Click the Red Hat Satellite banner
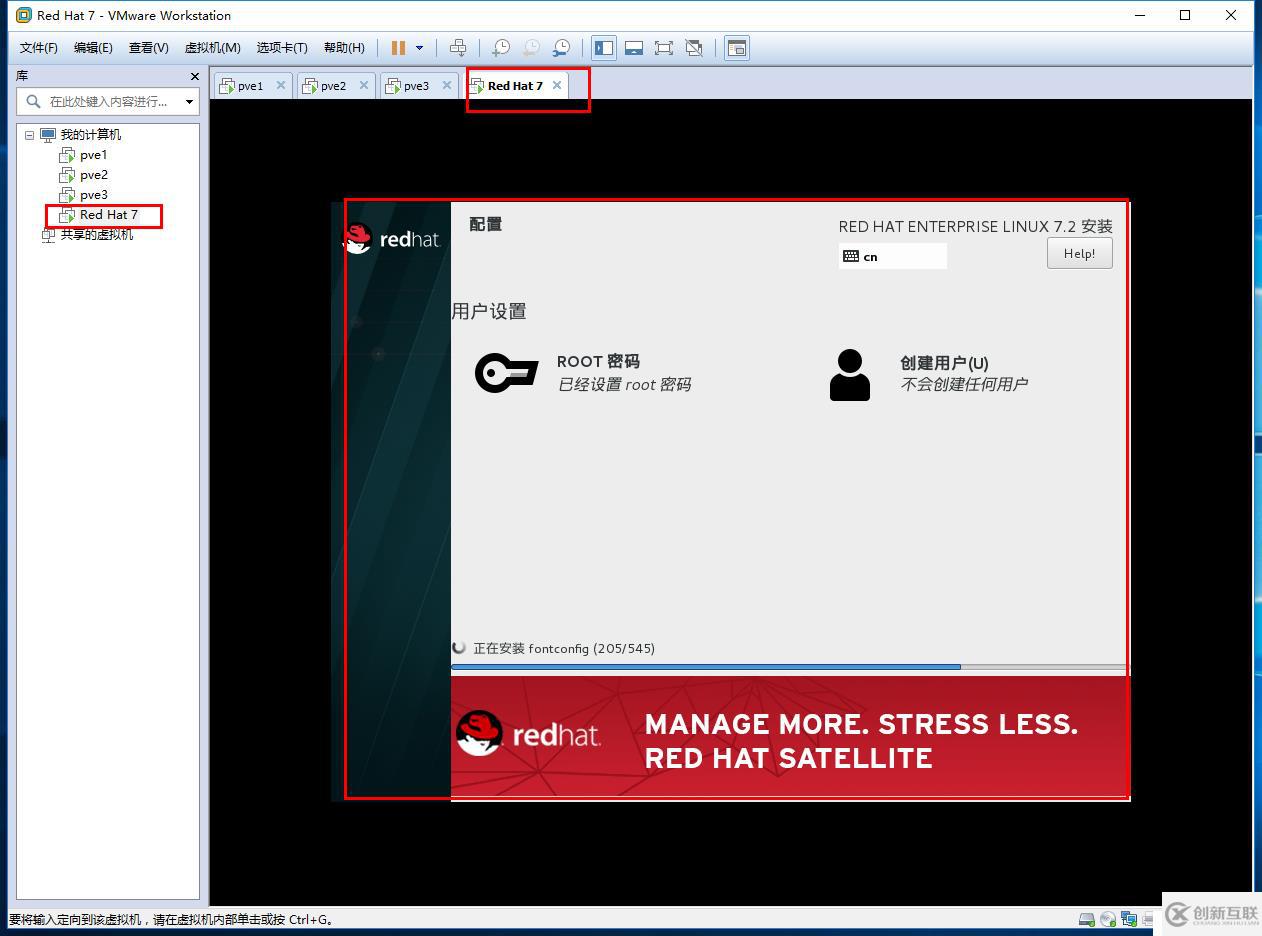This screenshot has width=1262, height=936. (x=789, y=738)
